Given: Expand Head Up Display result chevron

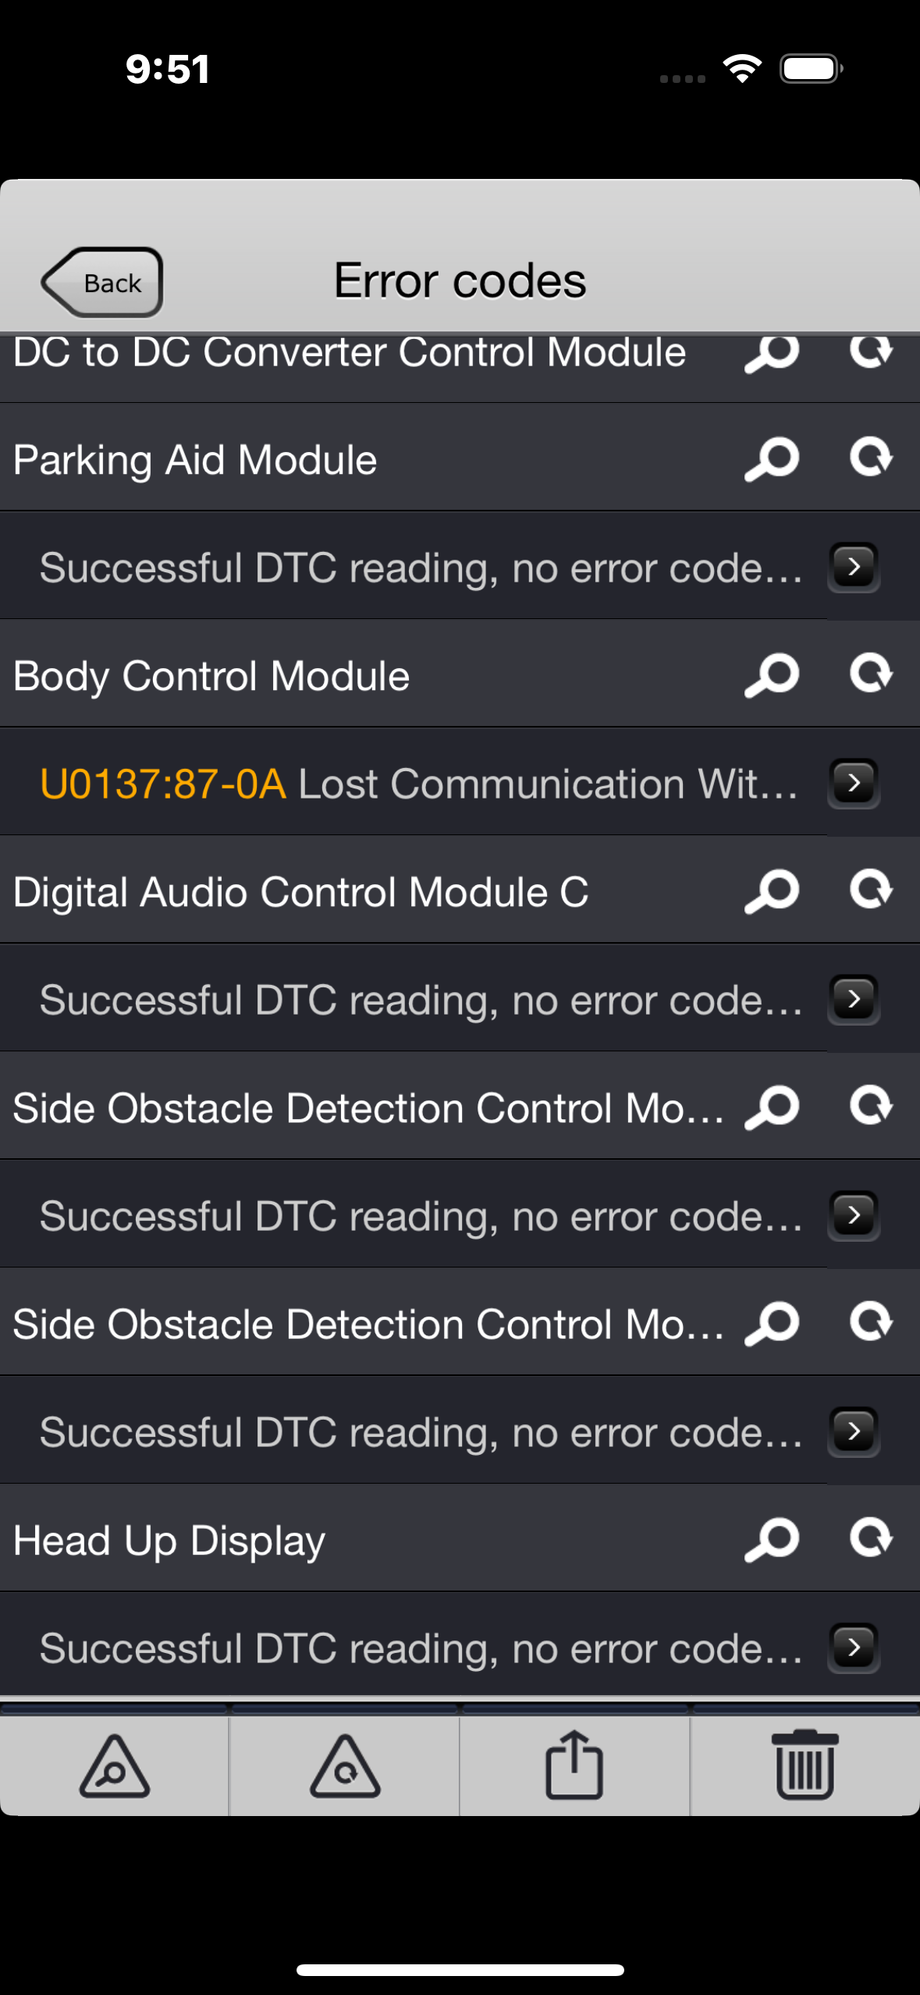Looking at the screenshot, I should pos(854,1647).
